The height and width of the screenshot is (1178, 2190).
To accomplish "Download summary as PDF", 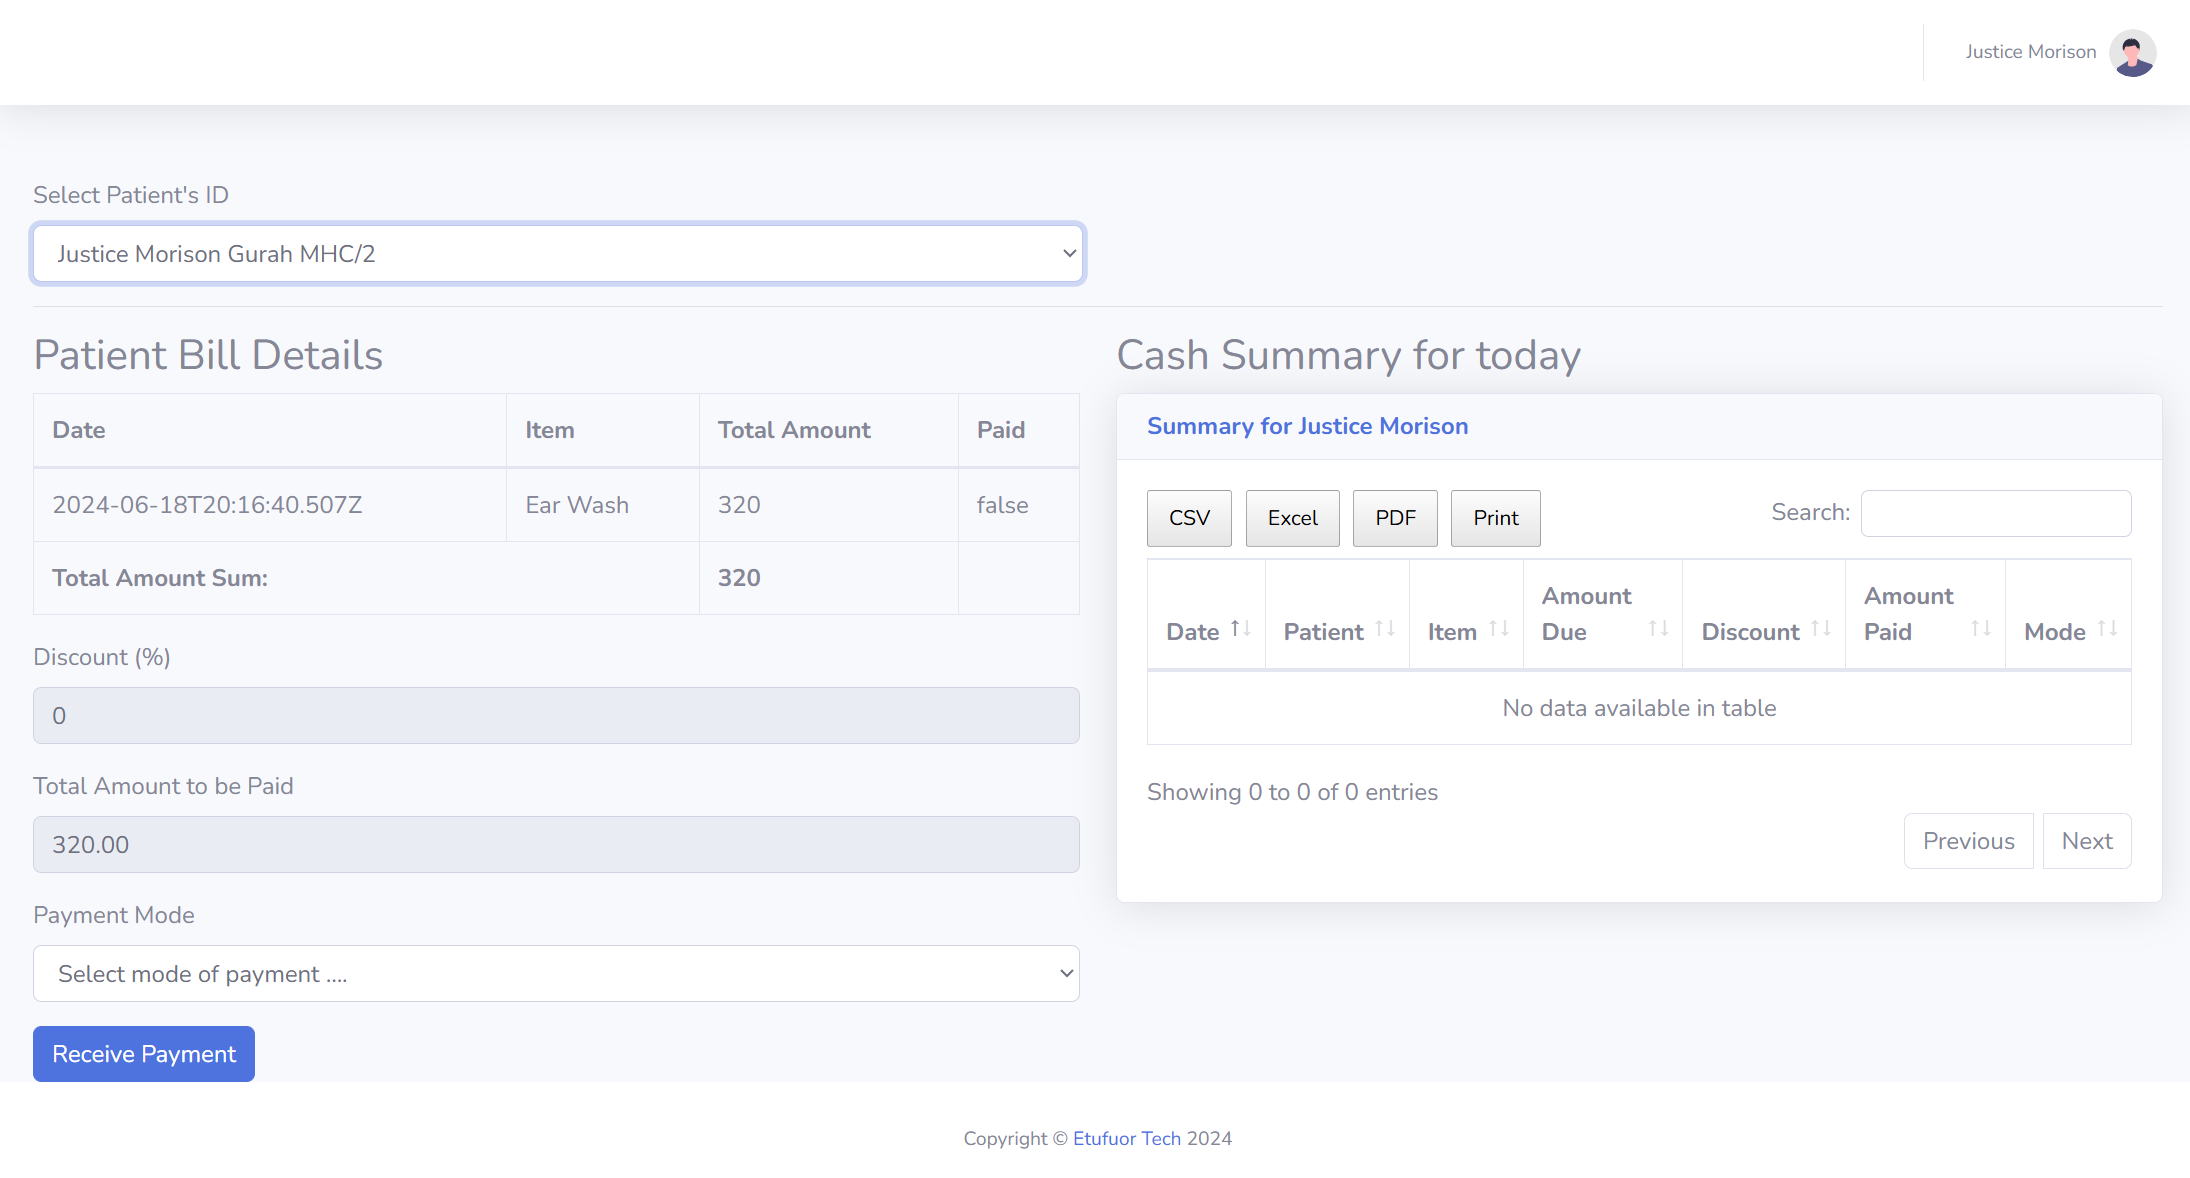I will click(1395, 518).
